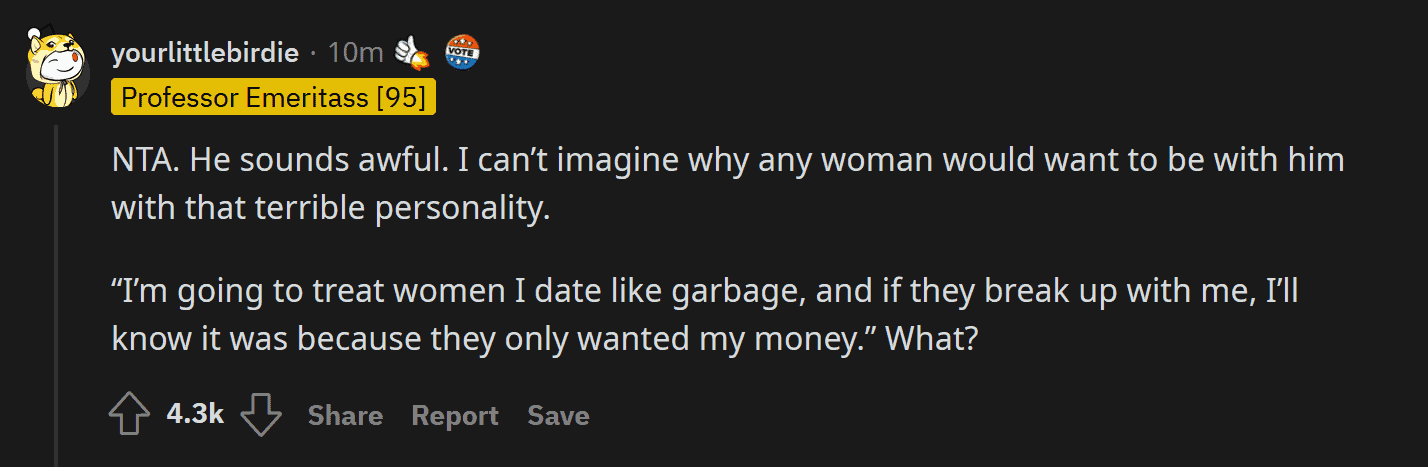Click the thumbs-up rocket award icon
Screen dimensions: 1428x467
412,52
